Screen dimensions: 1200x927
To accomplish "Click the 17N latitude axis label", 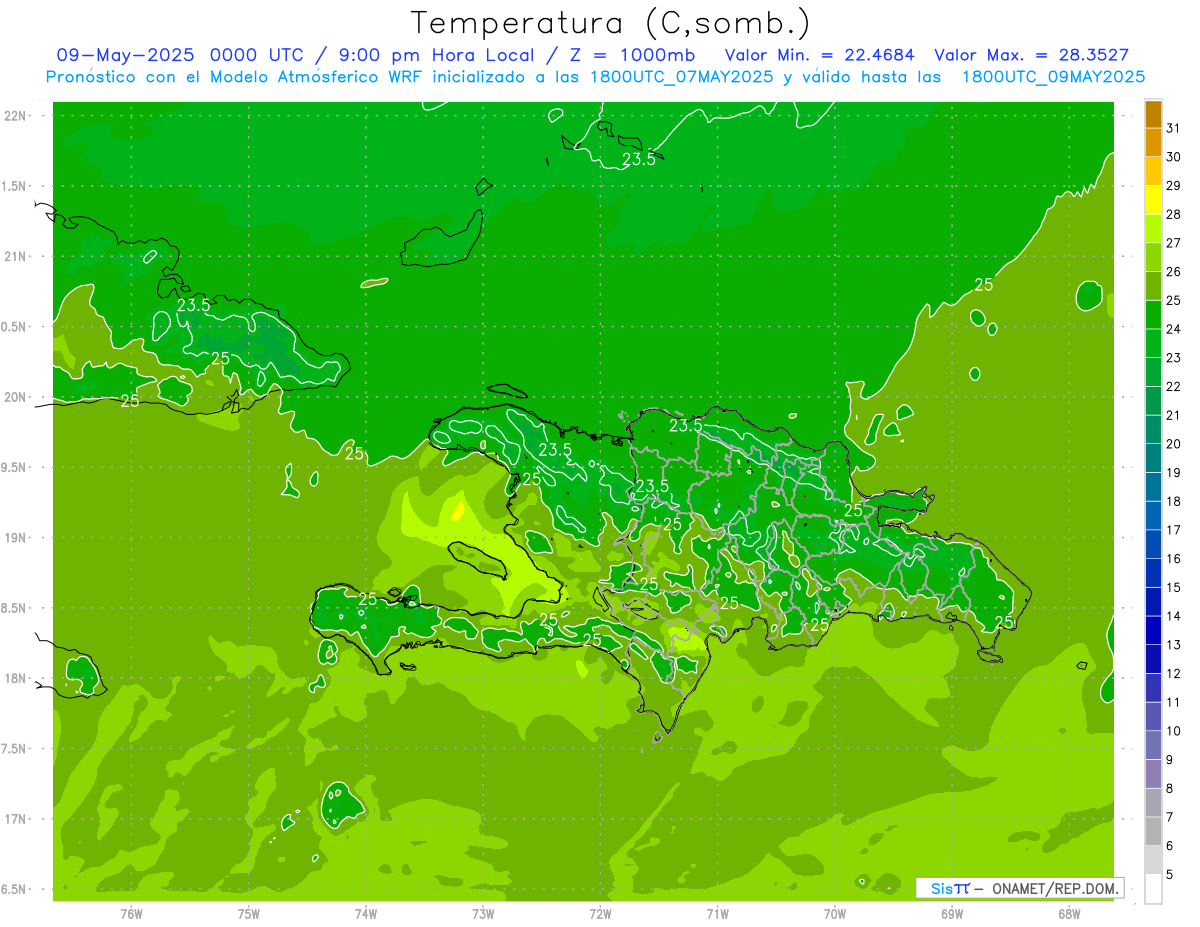I will (17, 819).
